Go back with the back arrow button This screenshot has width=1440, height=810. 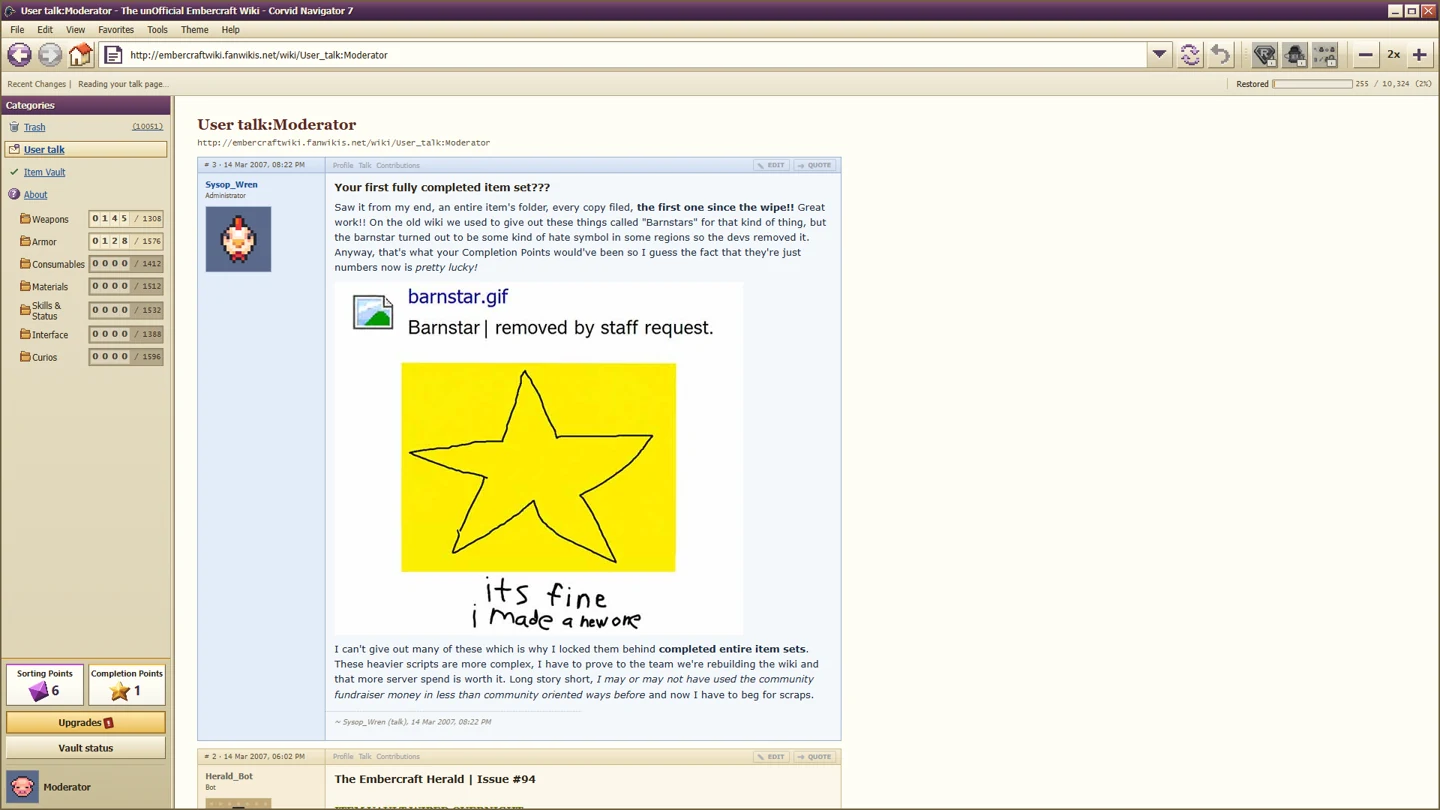(19, 55)
